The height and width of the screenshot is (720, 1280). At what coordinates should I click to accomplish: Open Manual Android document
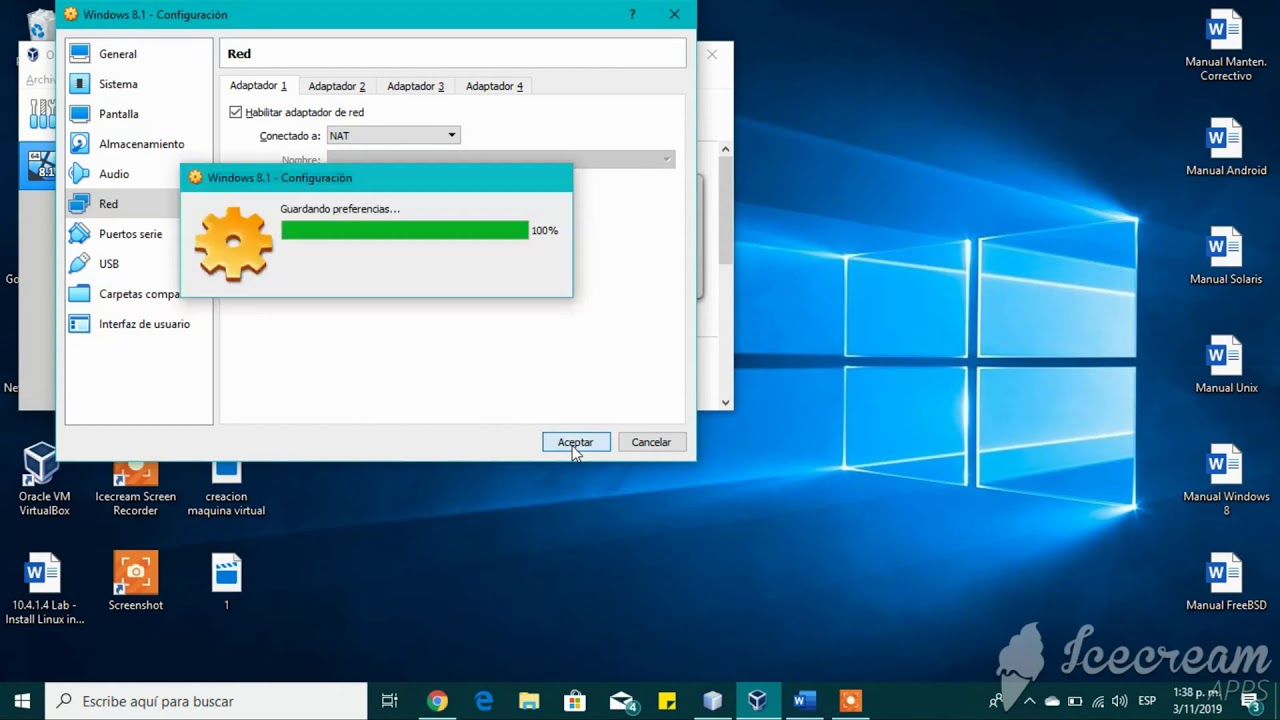[1225, 147]
